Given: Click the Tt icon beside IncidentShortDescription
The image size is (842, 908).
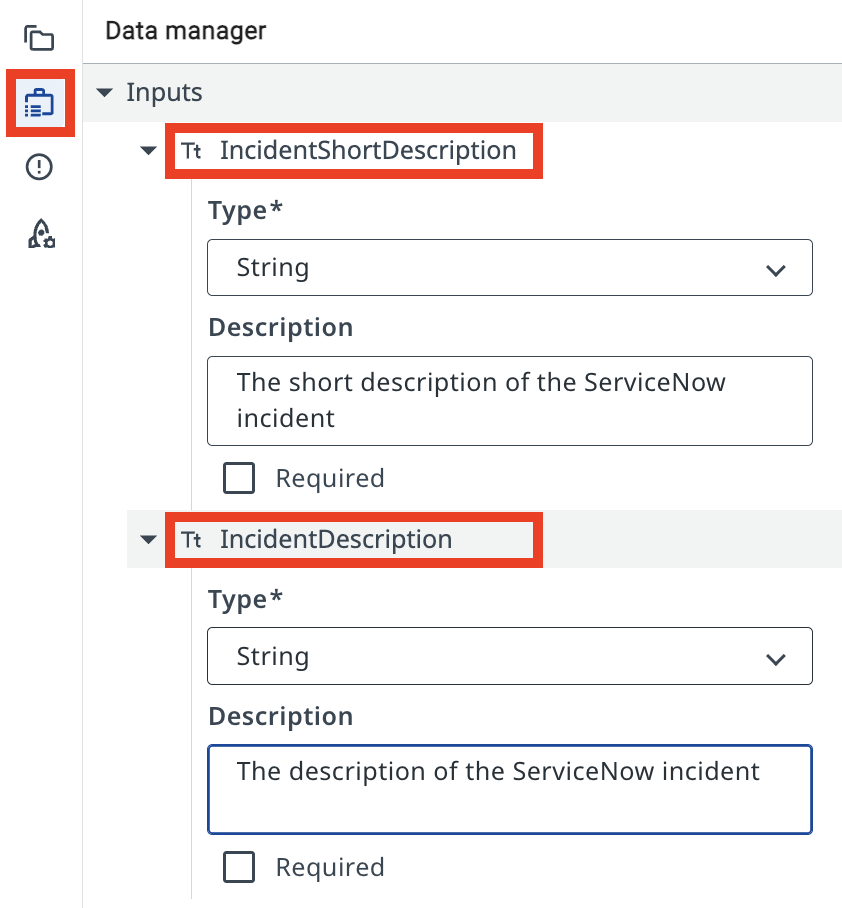Looking at the screenshot, I should point(191,151).
